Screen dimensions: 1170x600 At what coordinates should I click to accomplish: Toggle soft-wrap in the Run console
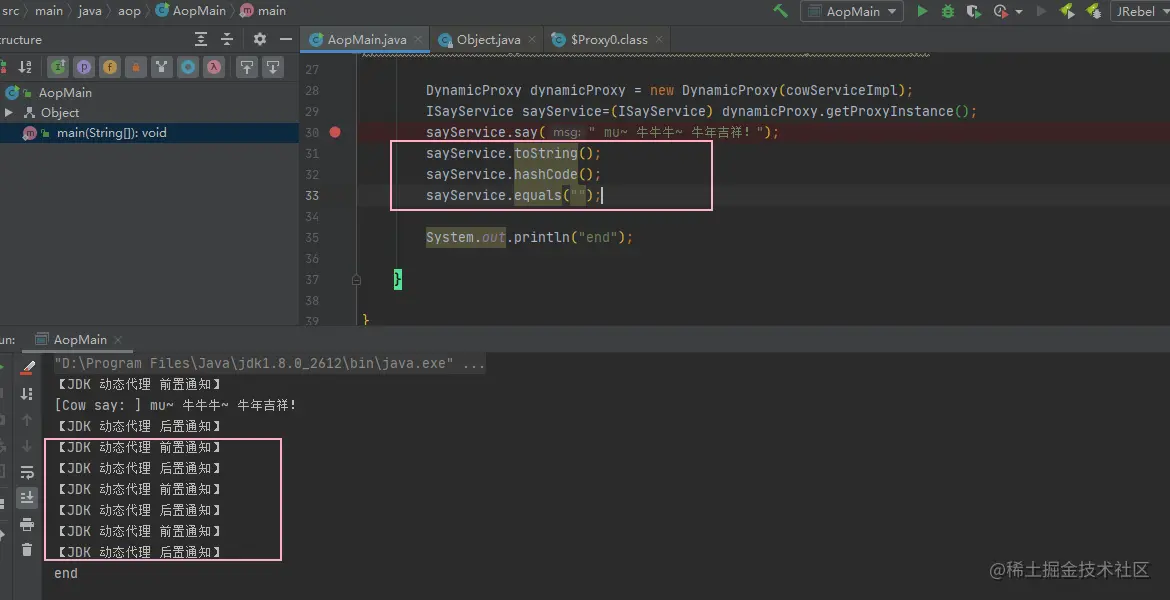click(27, 472)
